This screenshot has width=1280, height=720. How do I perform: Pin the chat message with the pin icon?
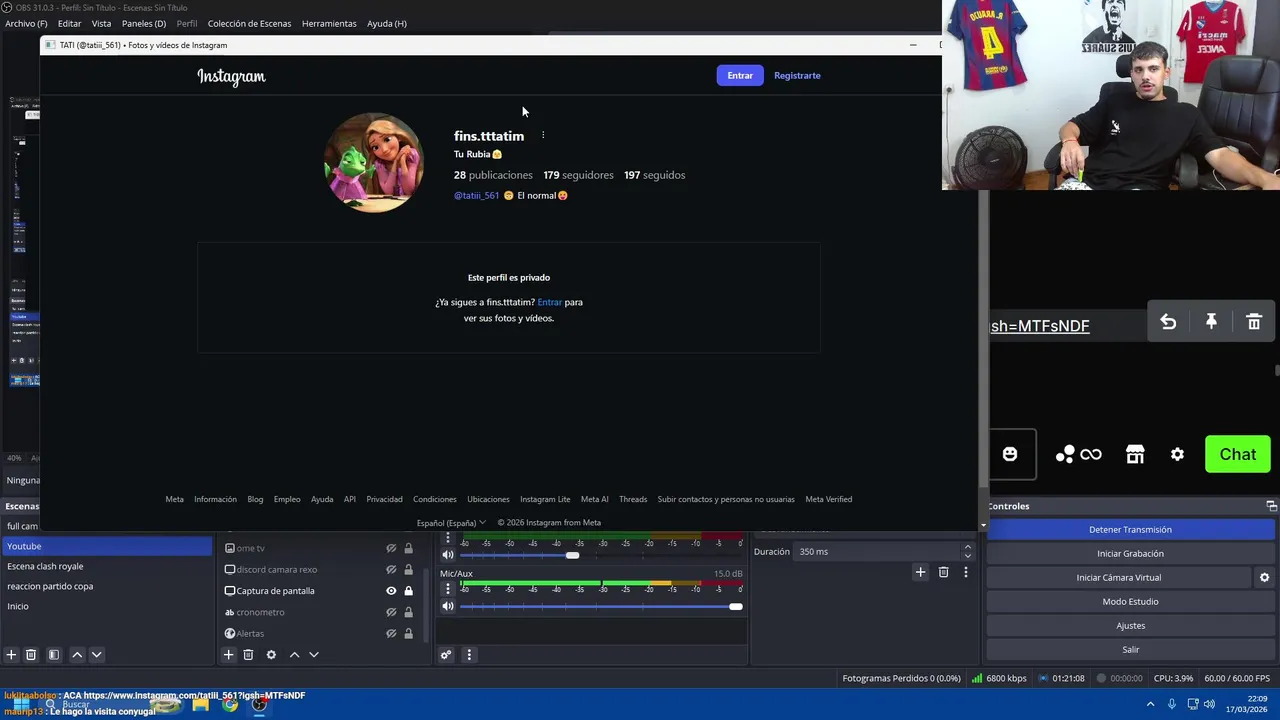(x=1211, y=322)
